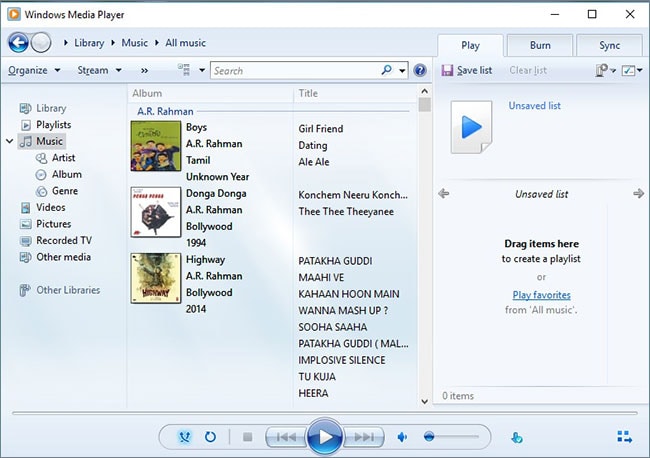
Task: Open Recorded TV library
Action: [64, 241]
